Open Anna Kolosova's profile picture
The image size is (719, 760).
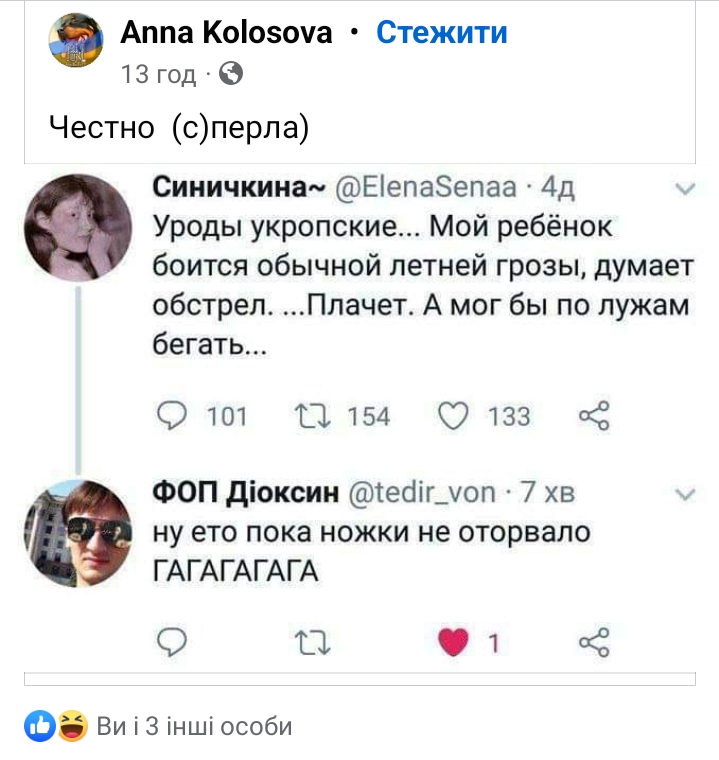pyautogui.click(x=75, y=44)
